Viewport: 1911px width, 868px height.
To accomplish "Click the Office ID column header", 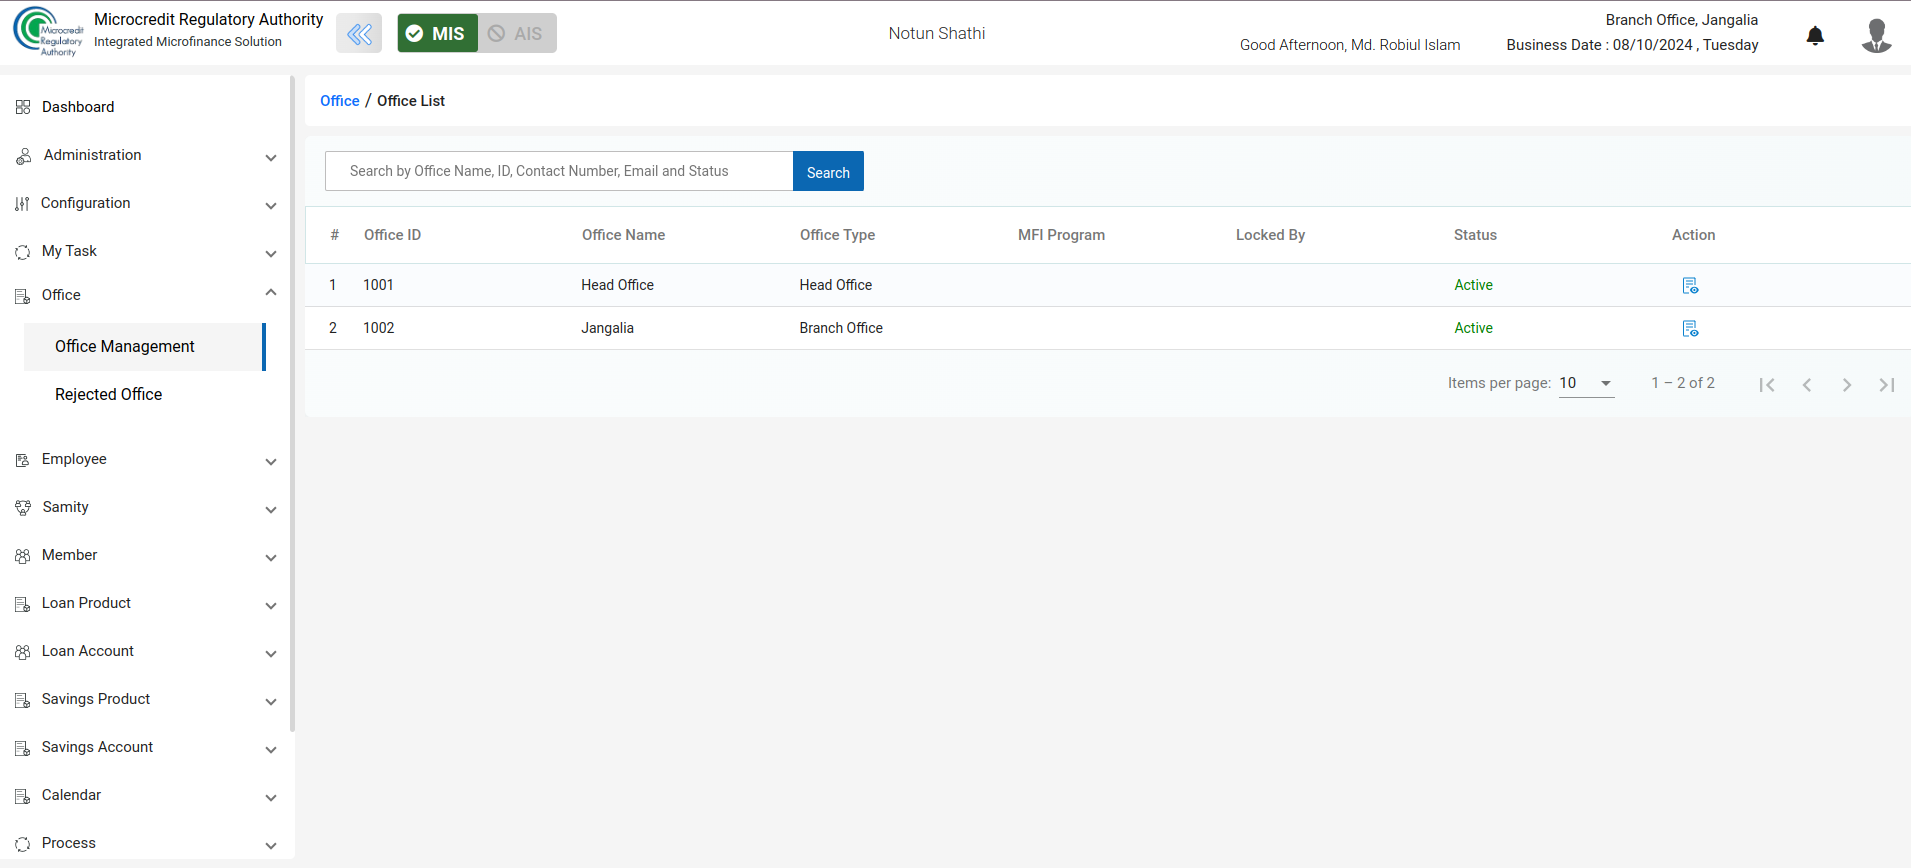I will click(x=392, y=235).
